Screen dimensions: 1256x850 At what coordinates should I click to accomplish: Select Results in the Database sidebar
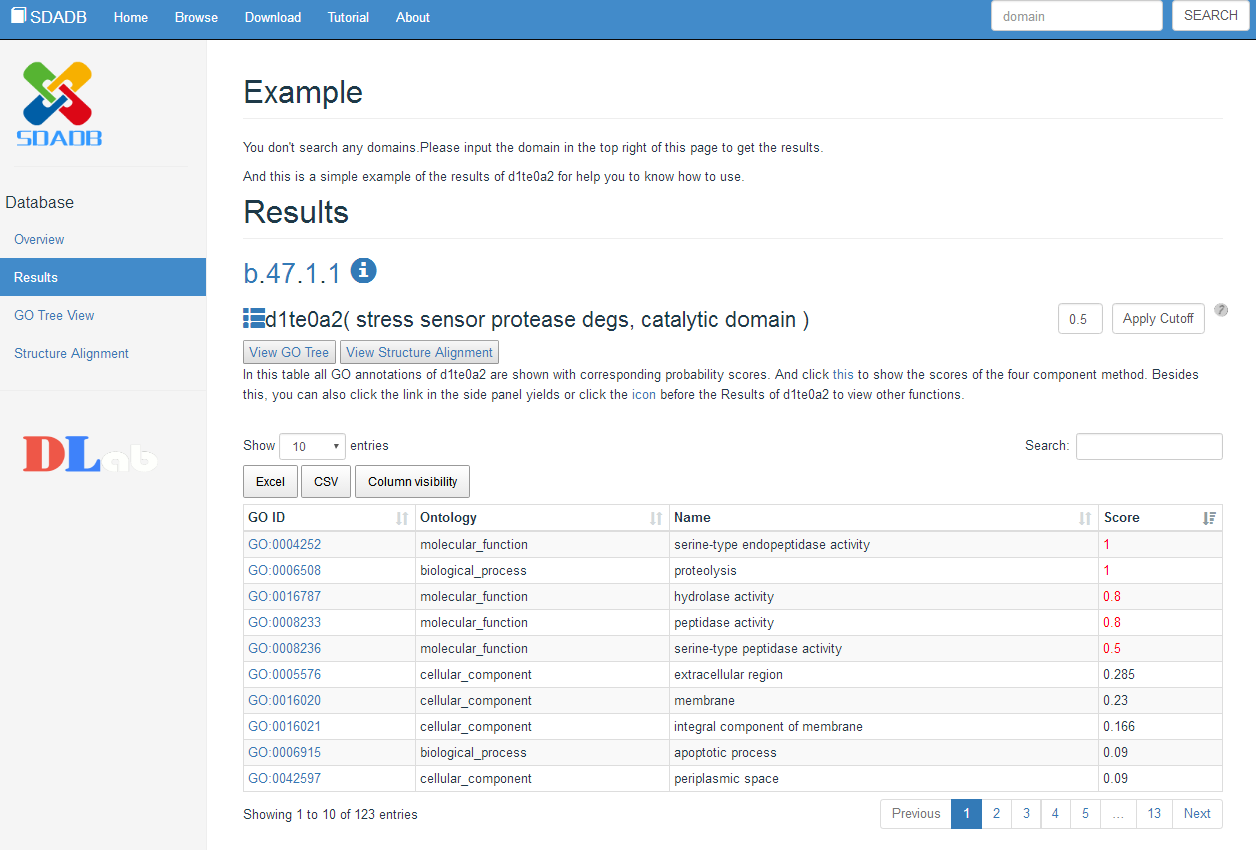tap(103, 277)
